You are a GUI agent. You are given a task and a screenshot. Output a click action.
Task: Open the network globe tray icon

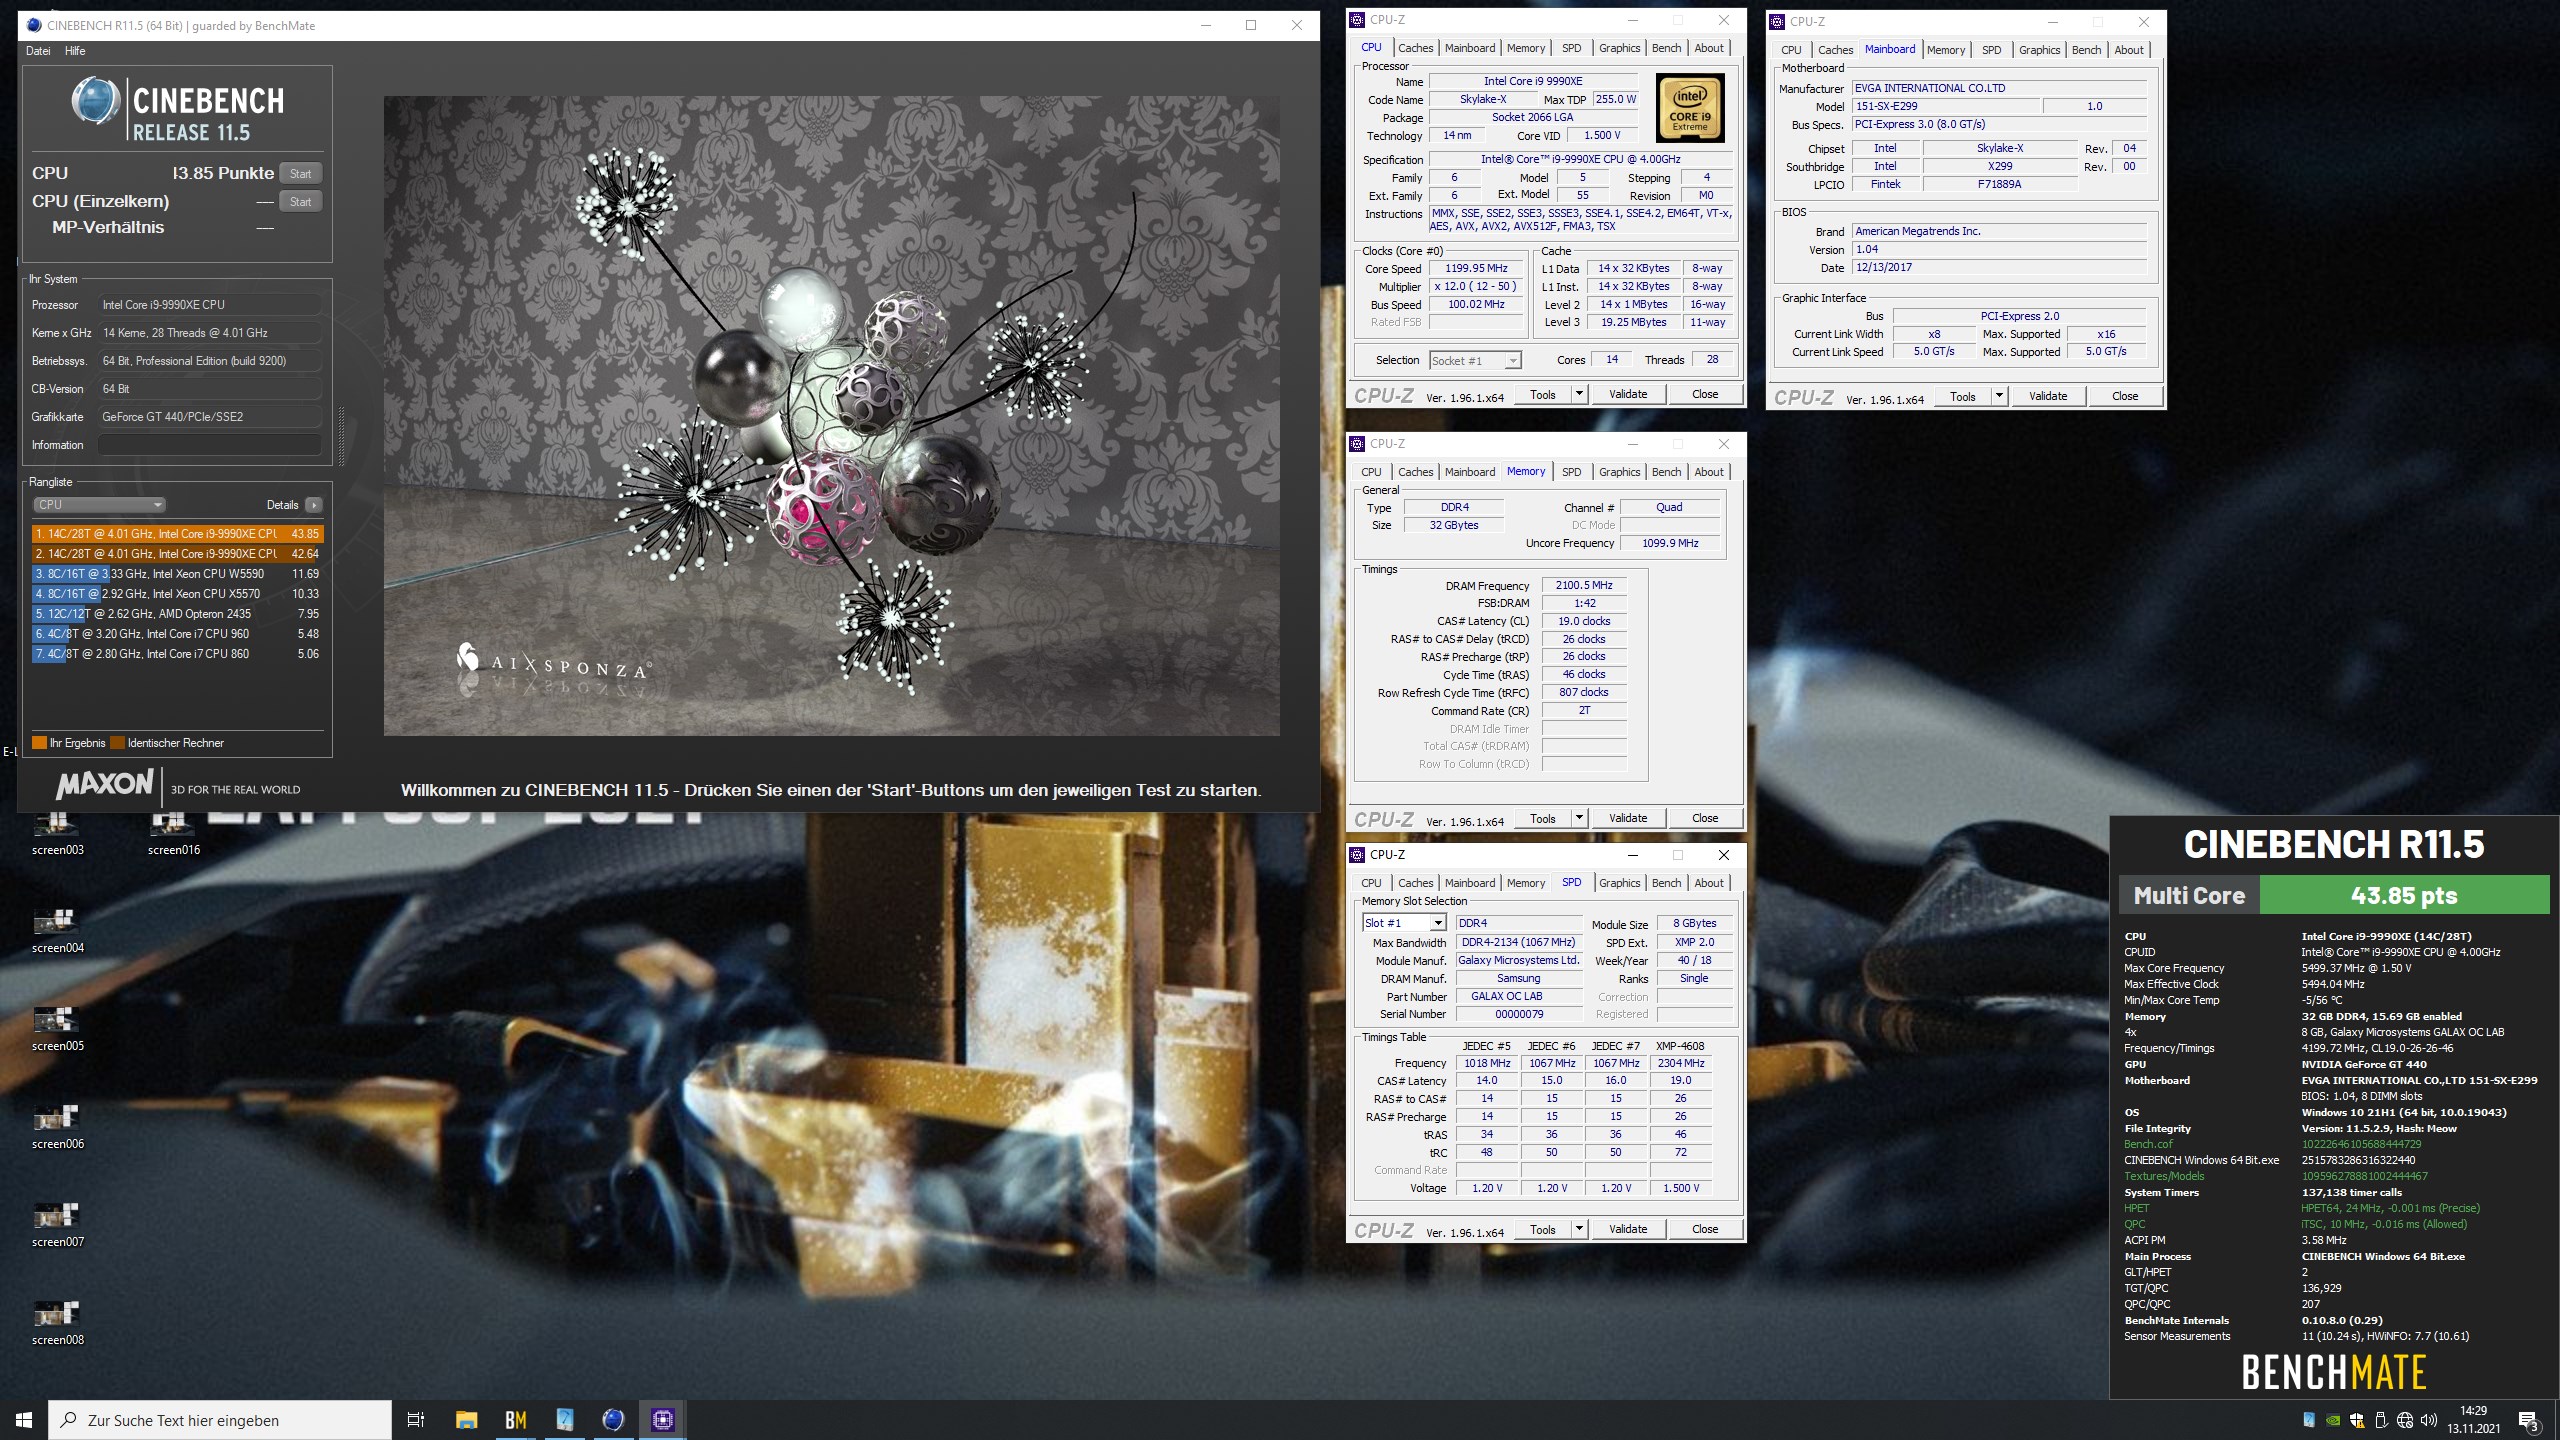2405,1420
